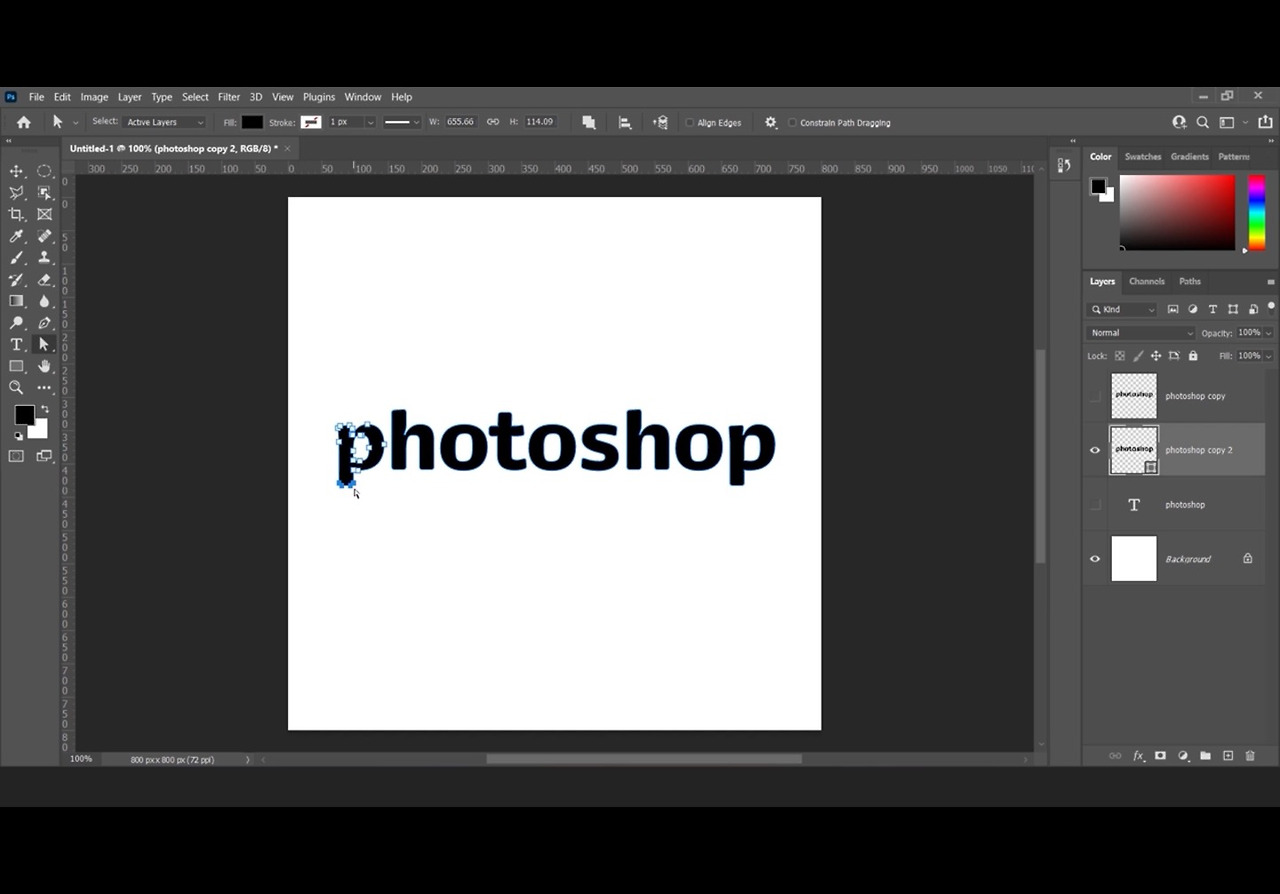Click the Path Operations icon
This screenshot has width=1280, height=894.
click(x=589, y=122)
